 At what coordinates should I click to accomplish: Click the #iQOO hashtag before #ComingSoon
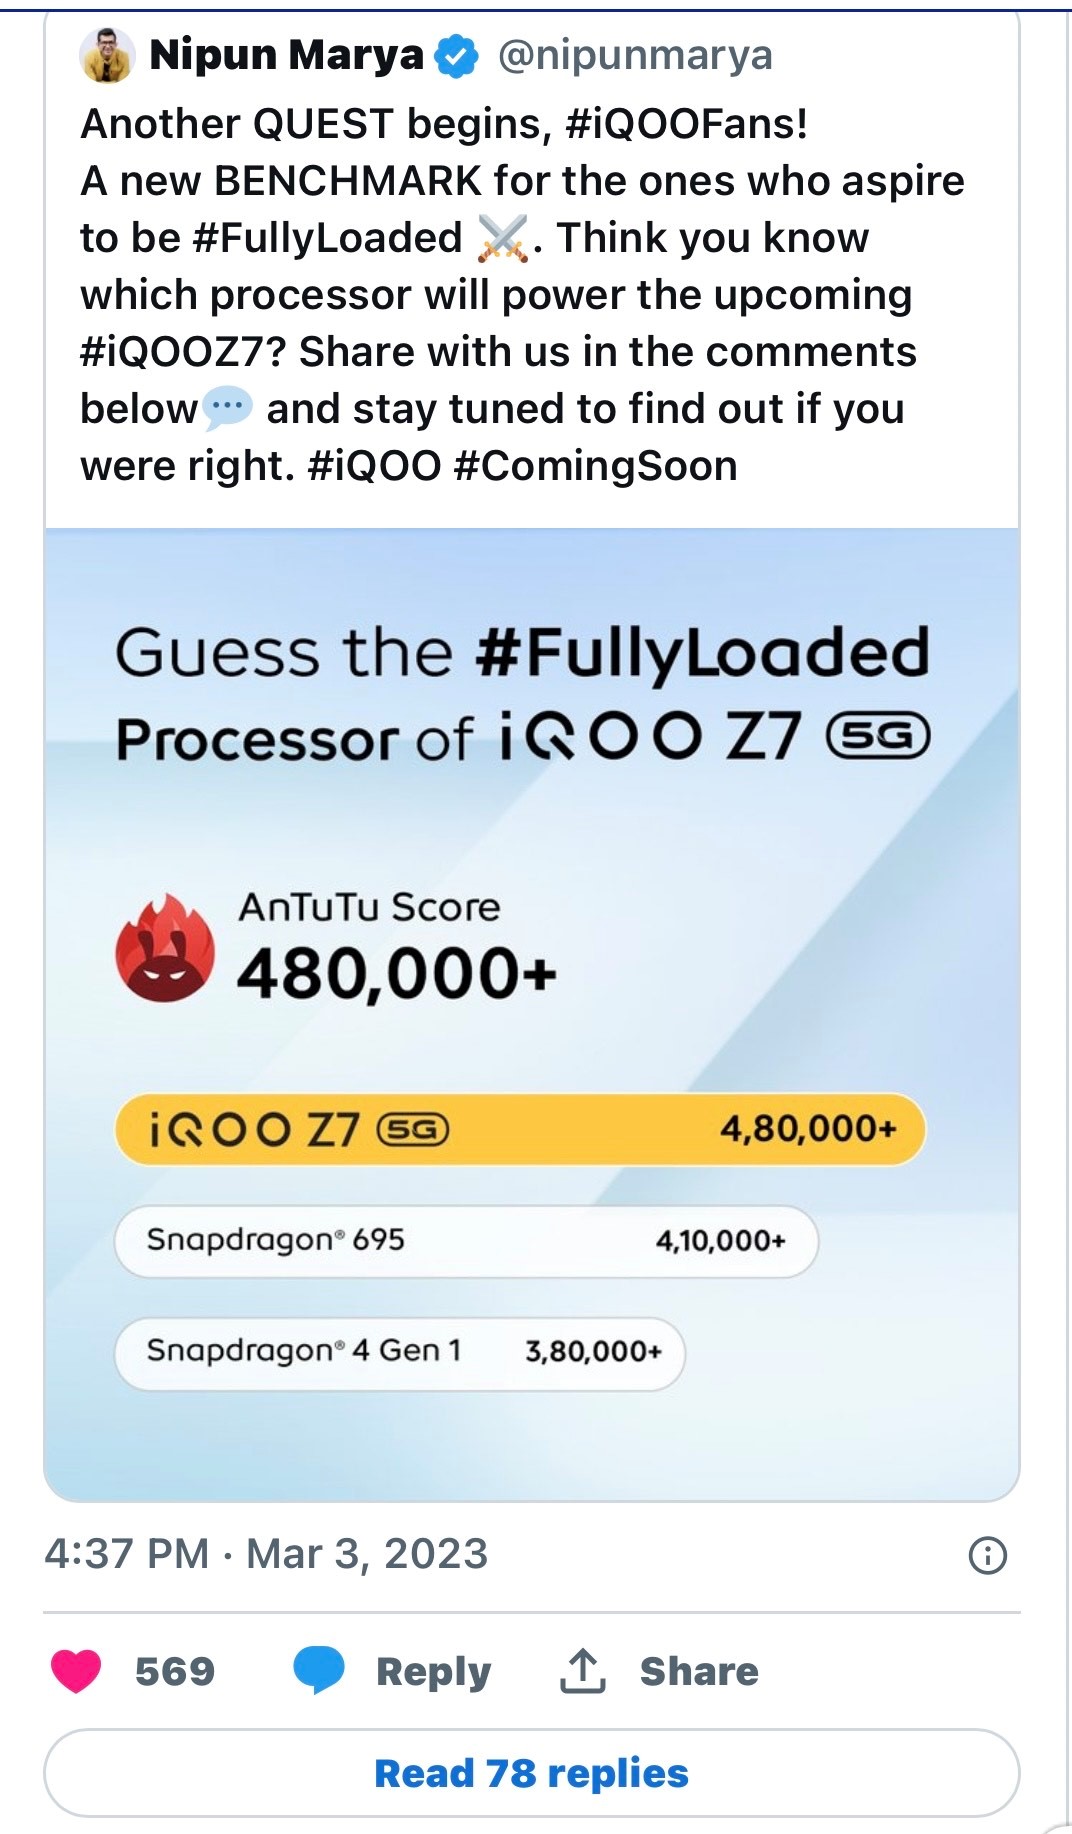[x=374, y=466]
